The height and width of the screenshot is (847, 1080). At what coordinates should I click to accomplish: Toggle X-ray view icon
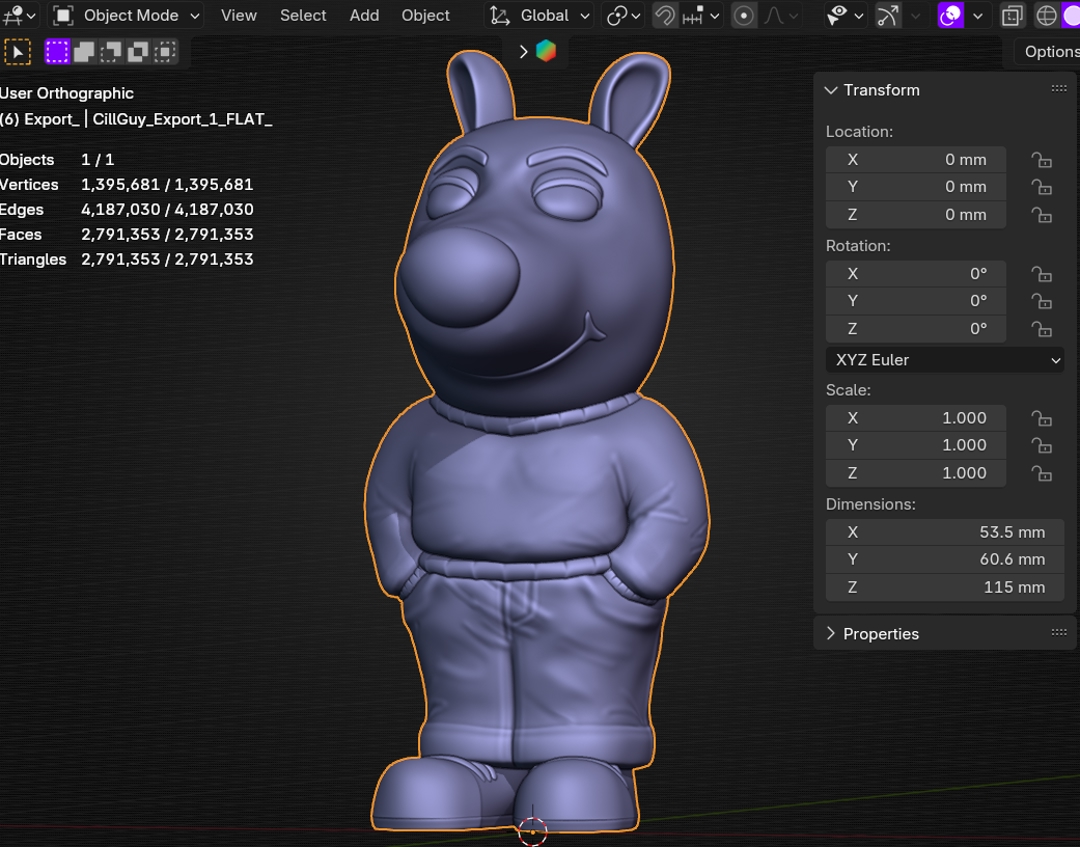[x=1012, y=15]
